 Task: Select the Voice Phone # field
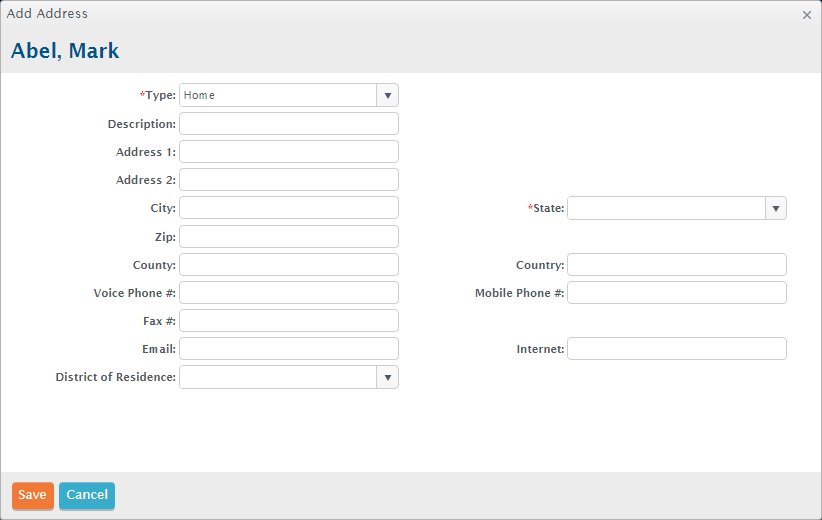[289, 292]
